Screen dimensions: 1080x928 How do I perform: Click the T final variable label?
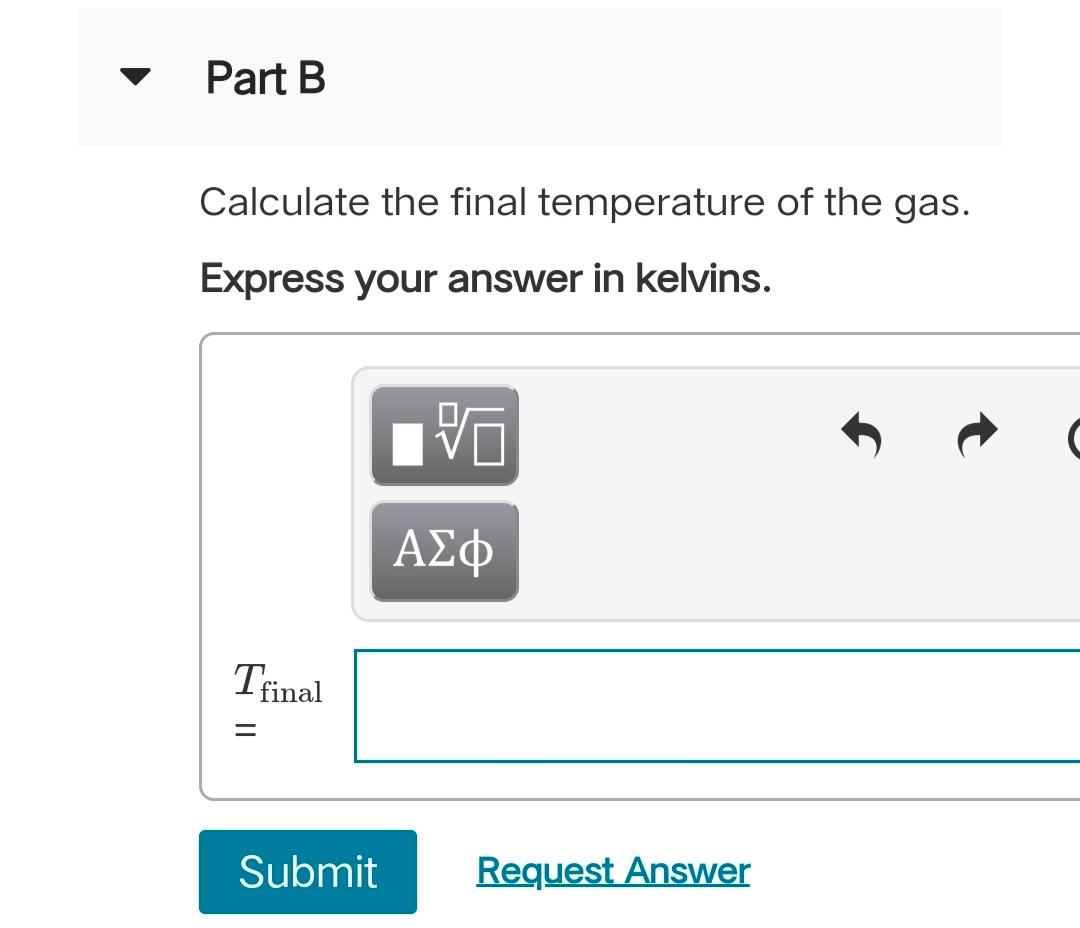[x=277, y=684]
